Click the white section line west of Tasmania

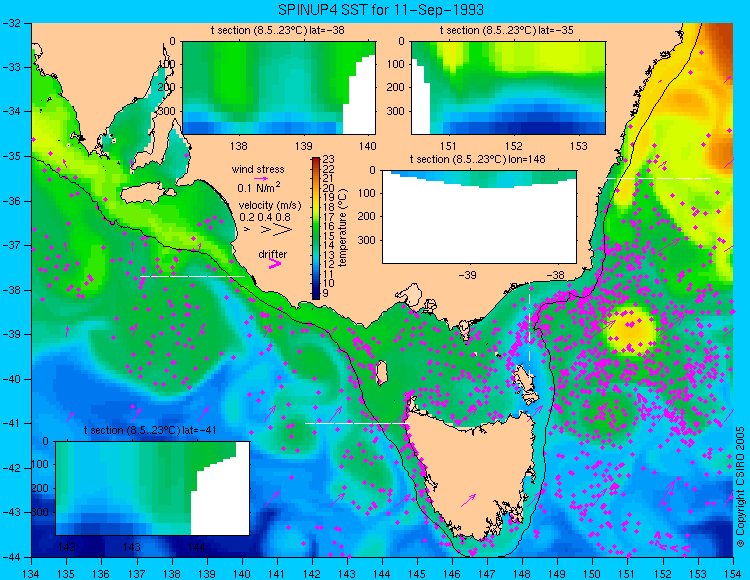[x=357, y=423]
